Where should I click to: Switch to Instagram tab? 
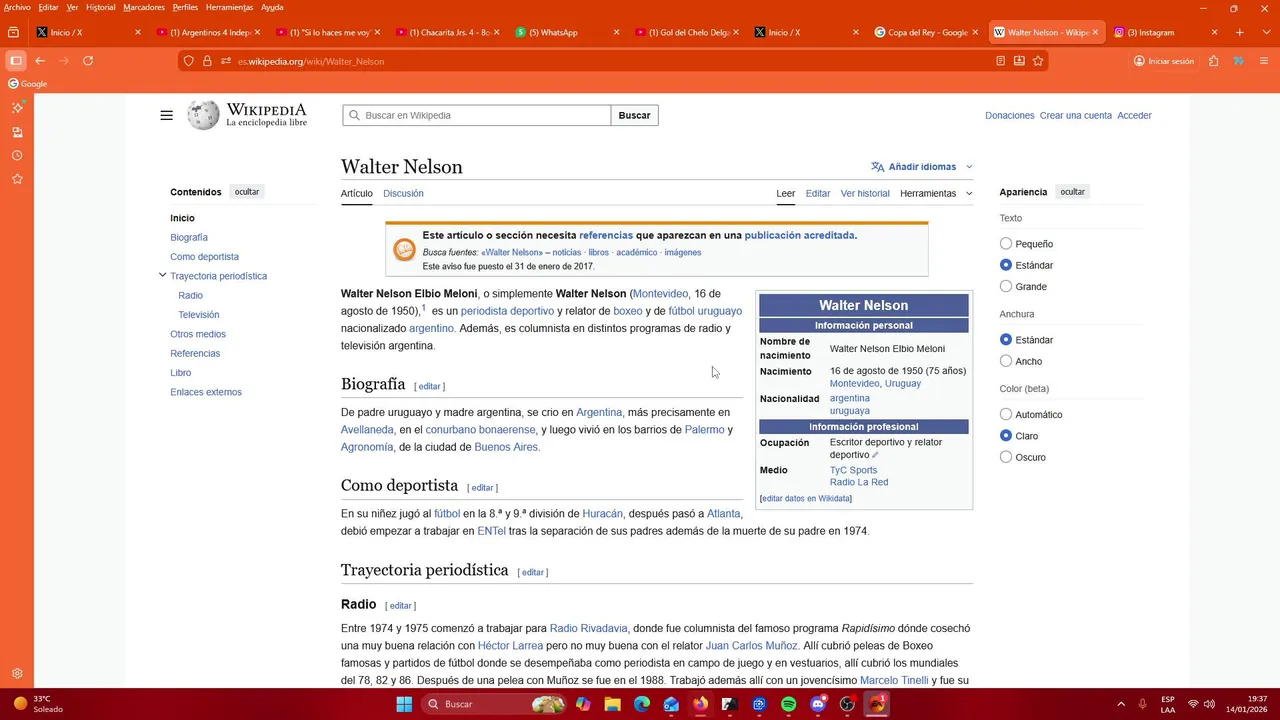tap(1166, 32)
